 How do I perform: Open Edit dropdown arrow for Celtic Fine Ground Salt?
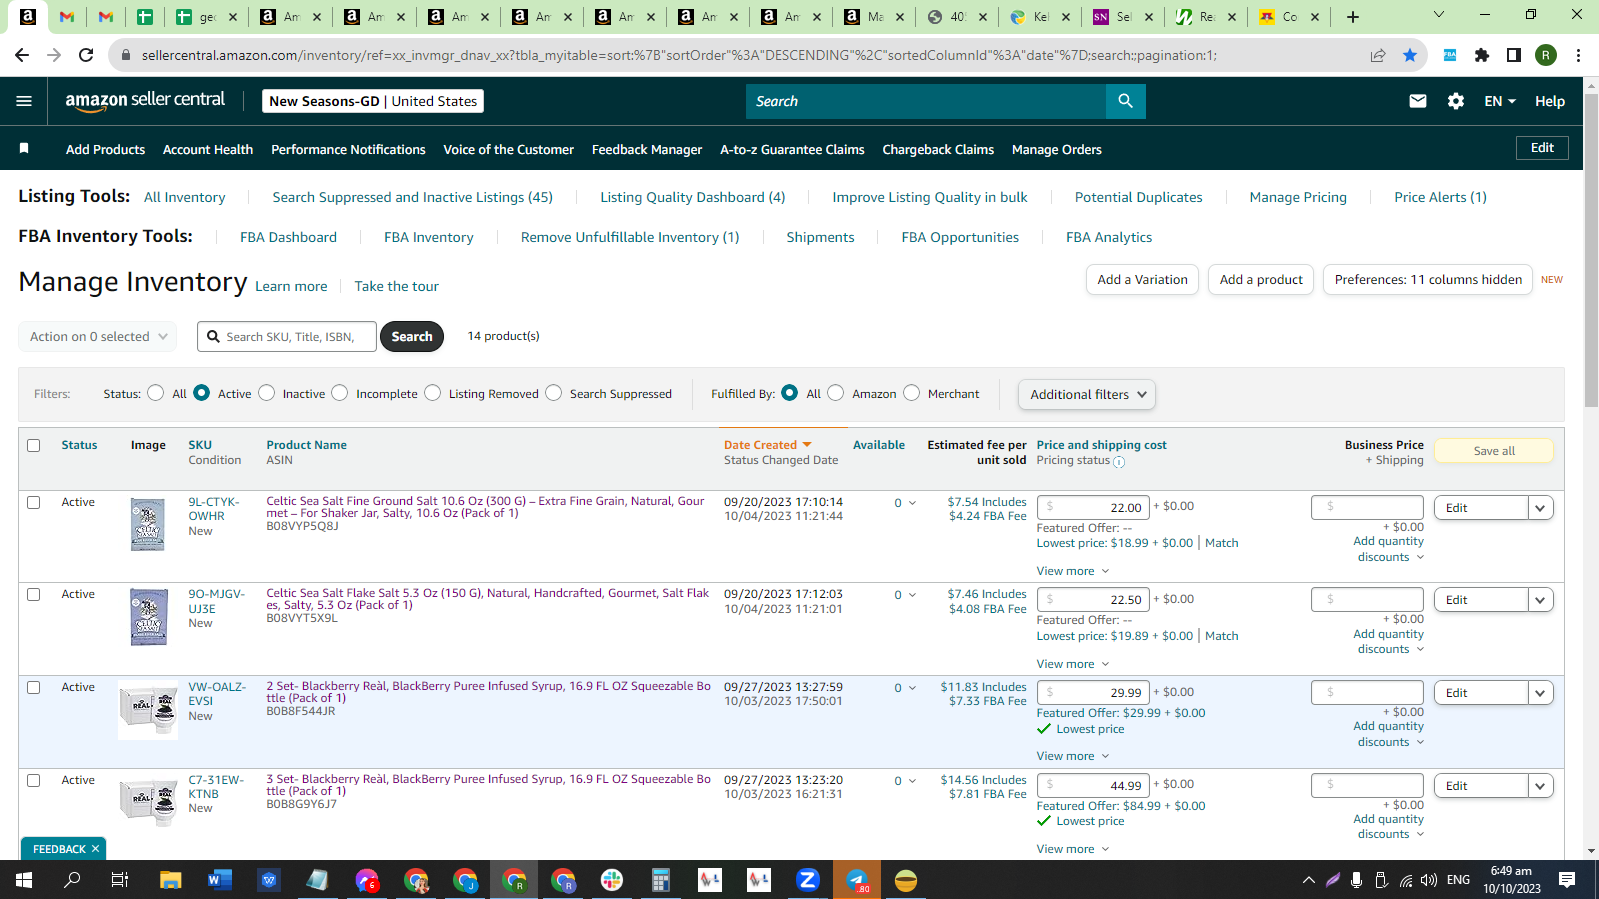pyautogui.click(x=1541, y=508)
